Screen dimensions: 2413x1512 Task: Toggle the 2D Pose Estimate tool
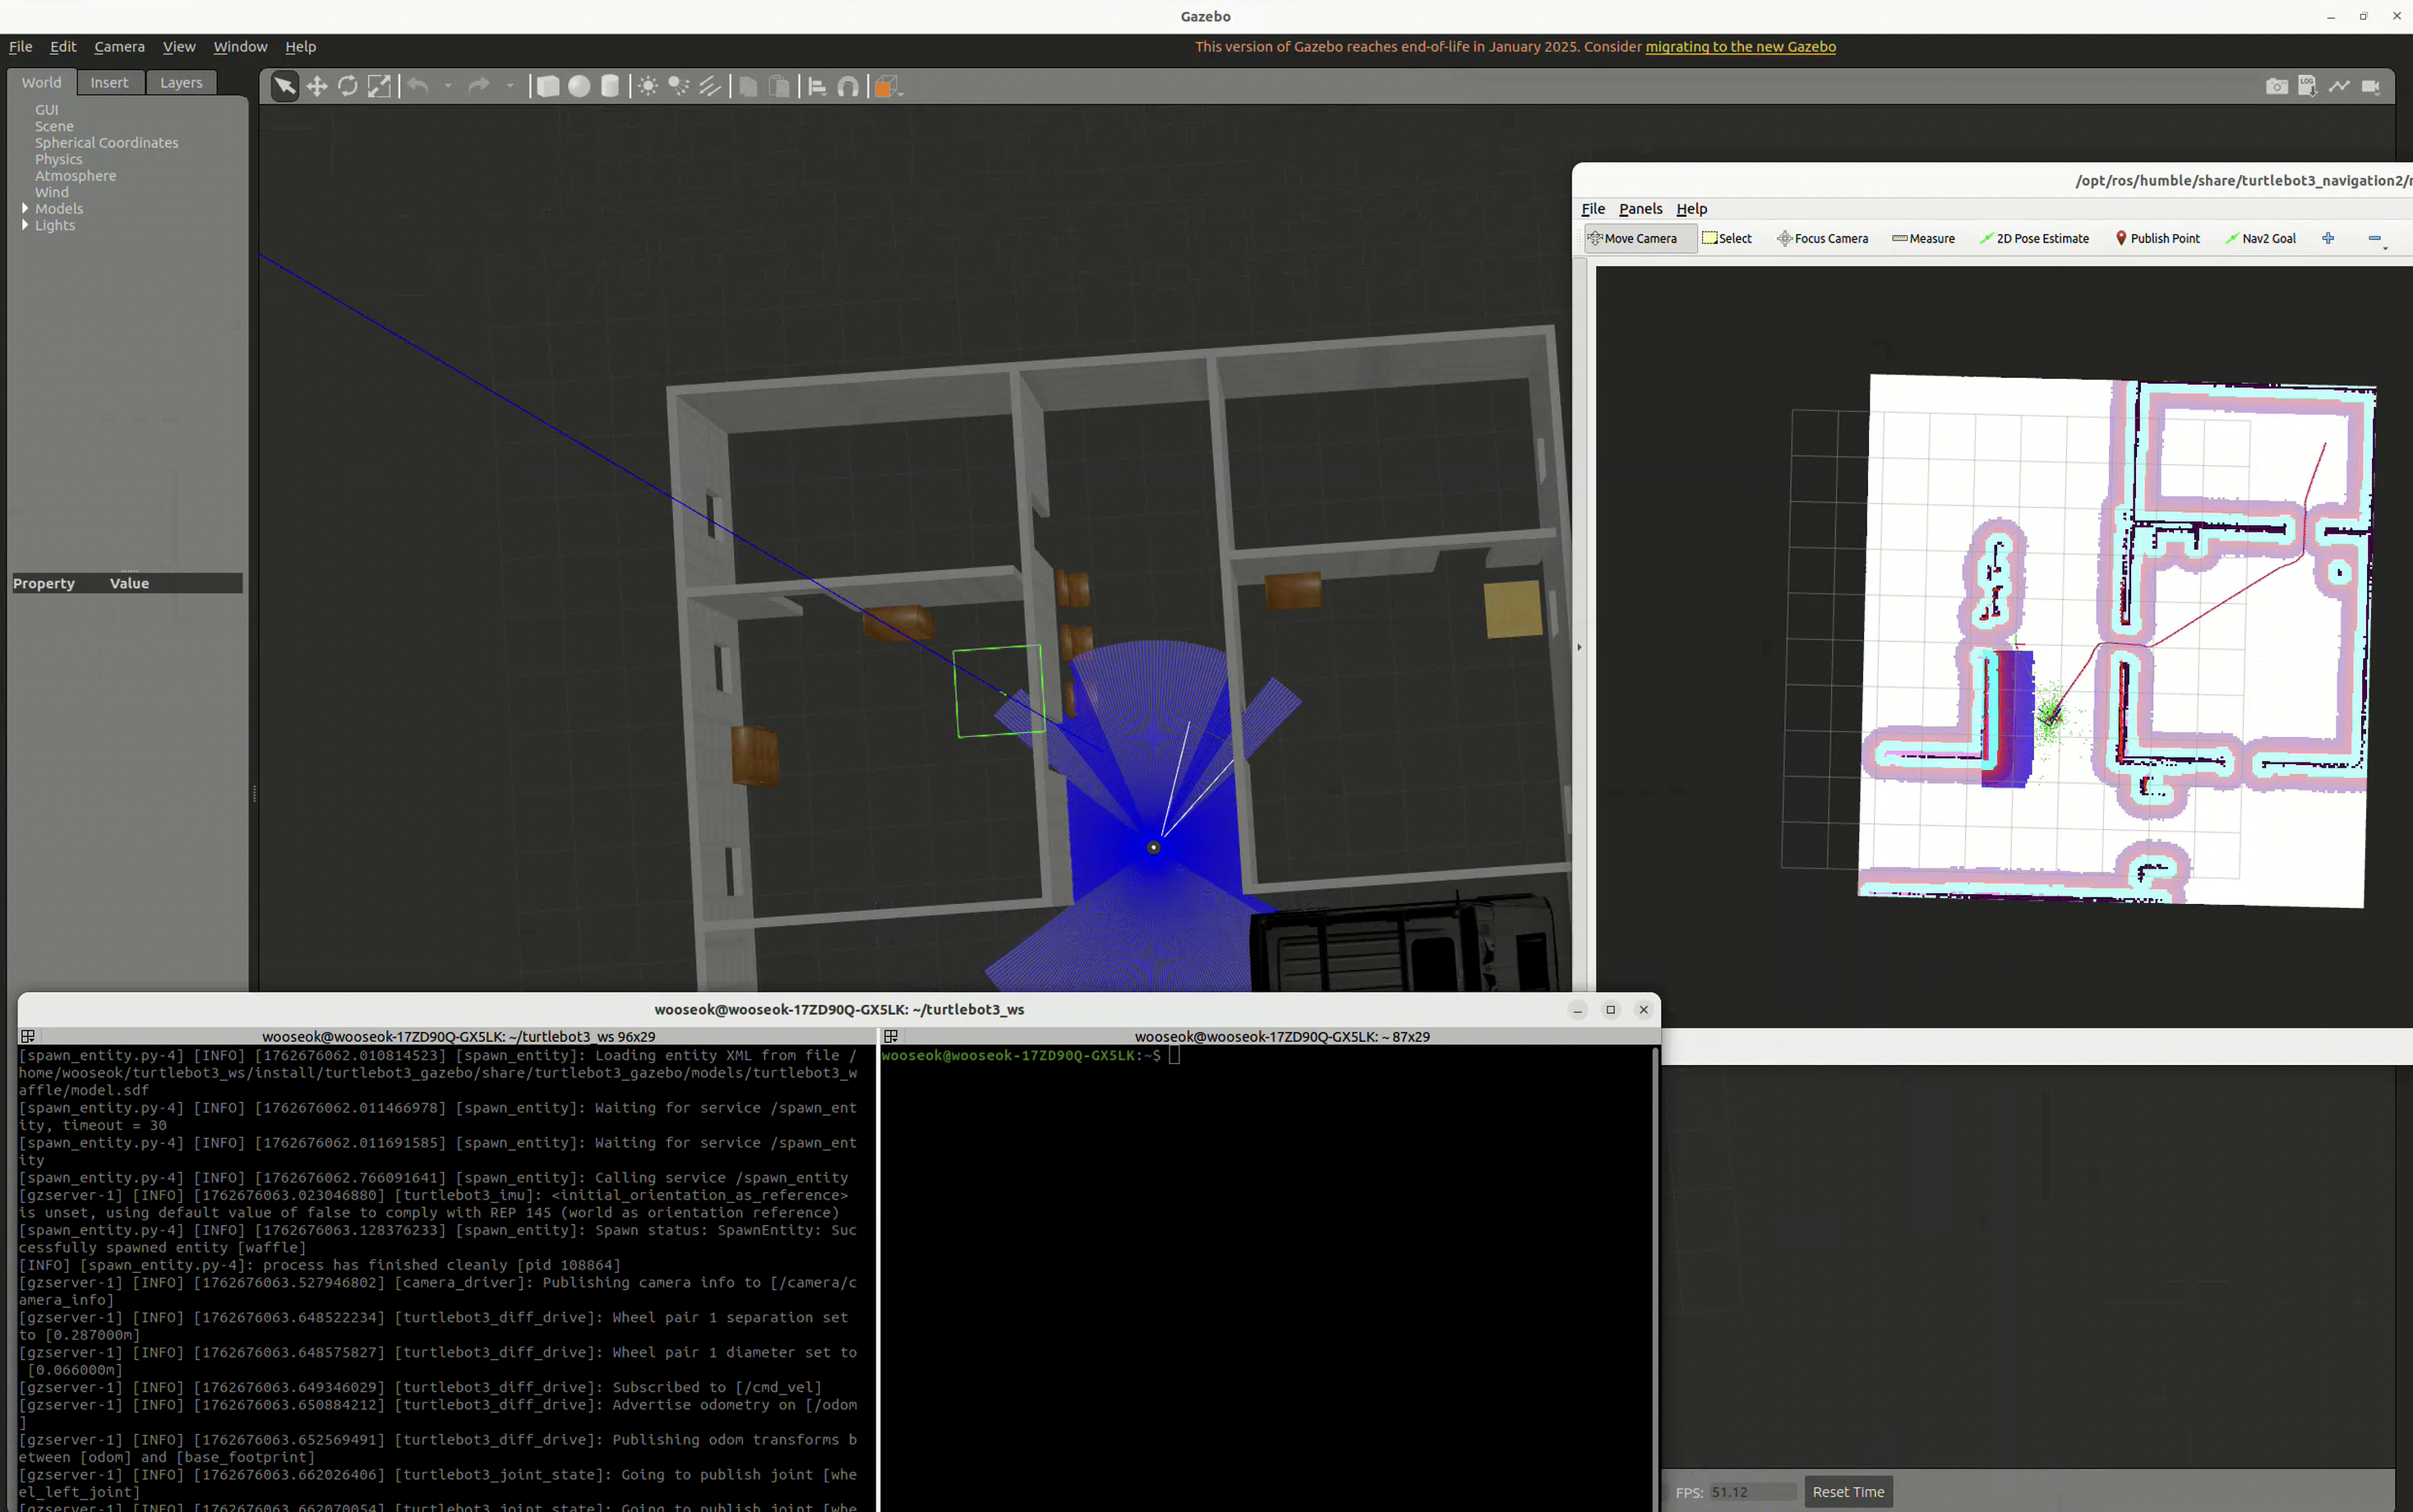coord(2034,238)
